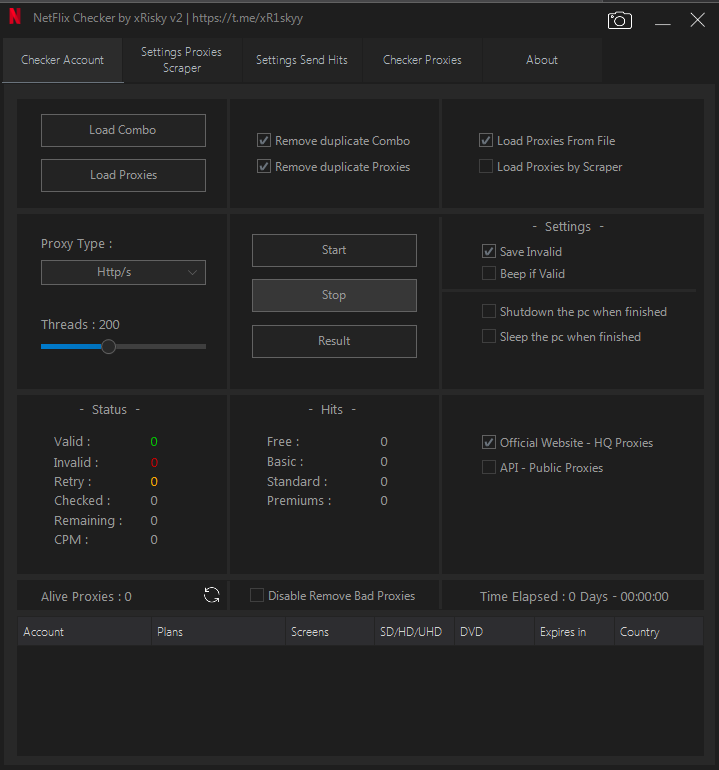Uncheck the Save Invalid option
This screenshot has width=719, height=770.
tap(489, 252)
